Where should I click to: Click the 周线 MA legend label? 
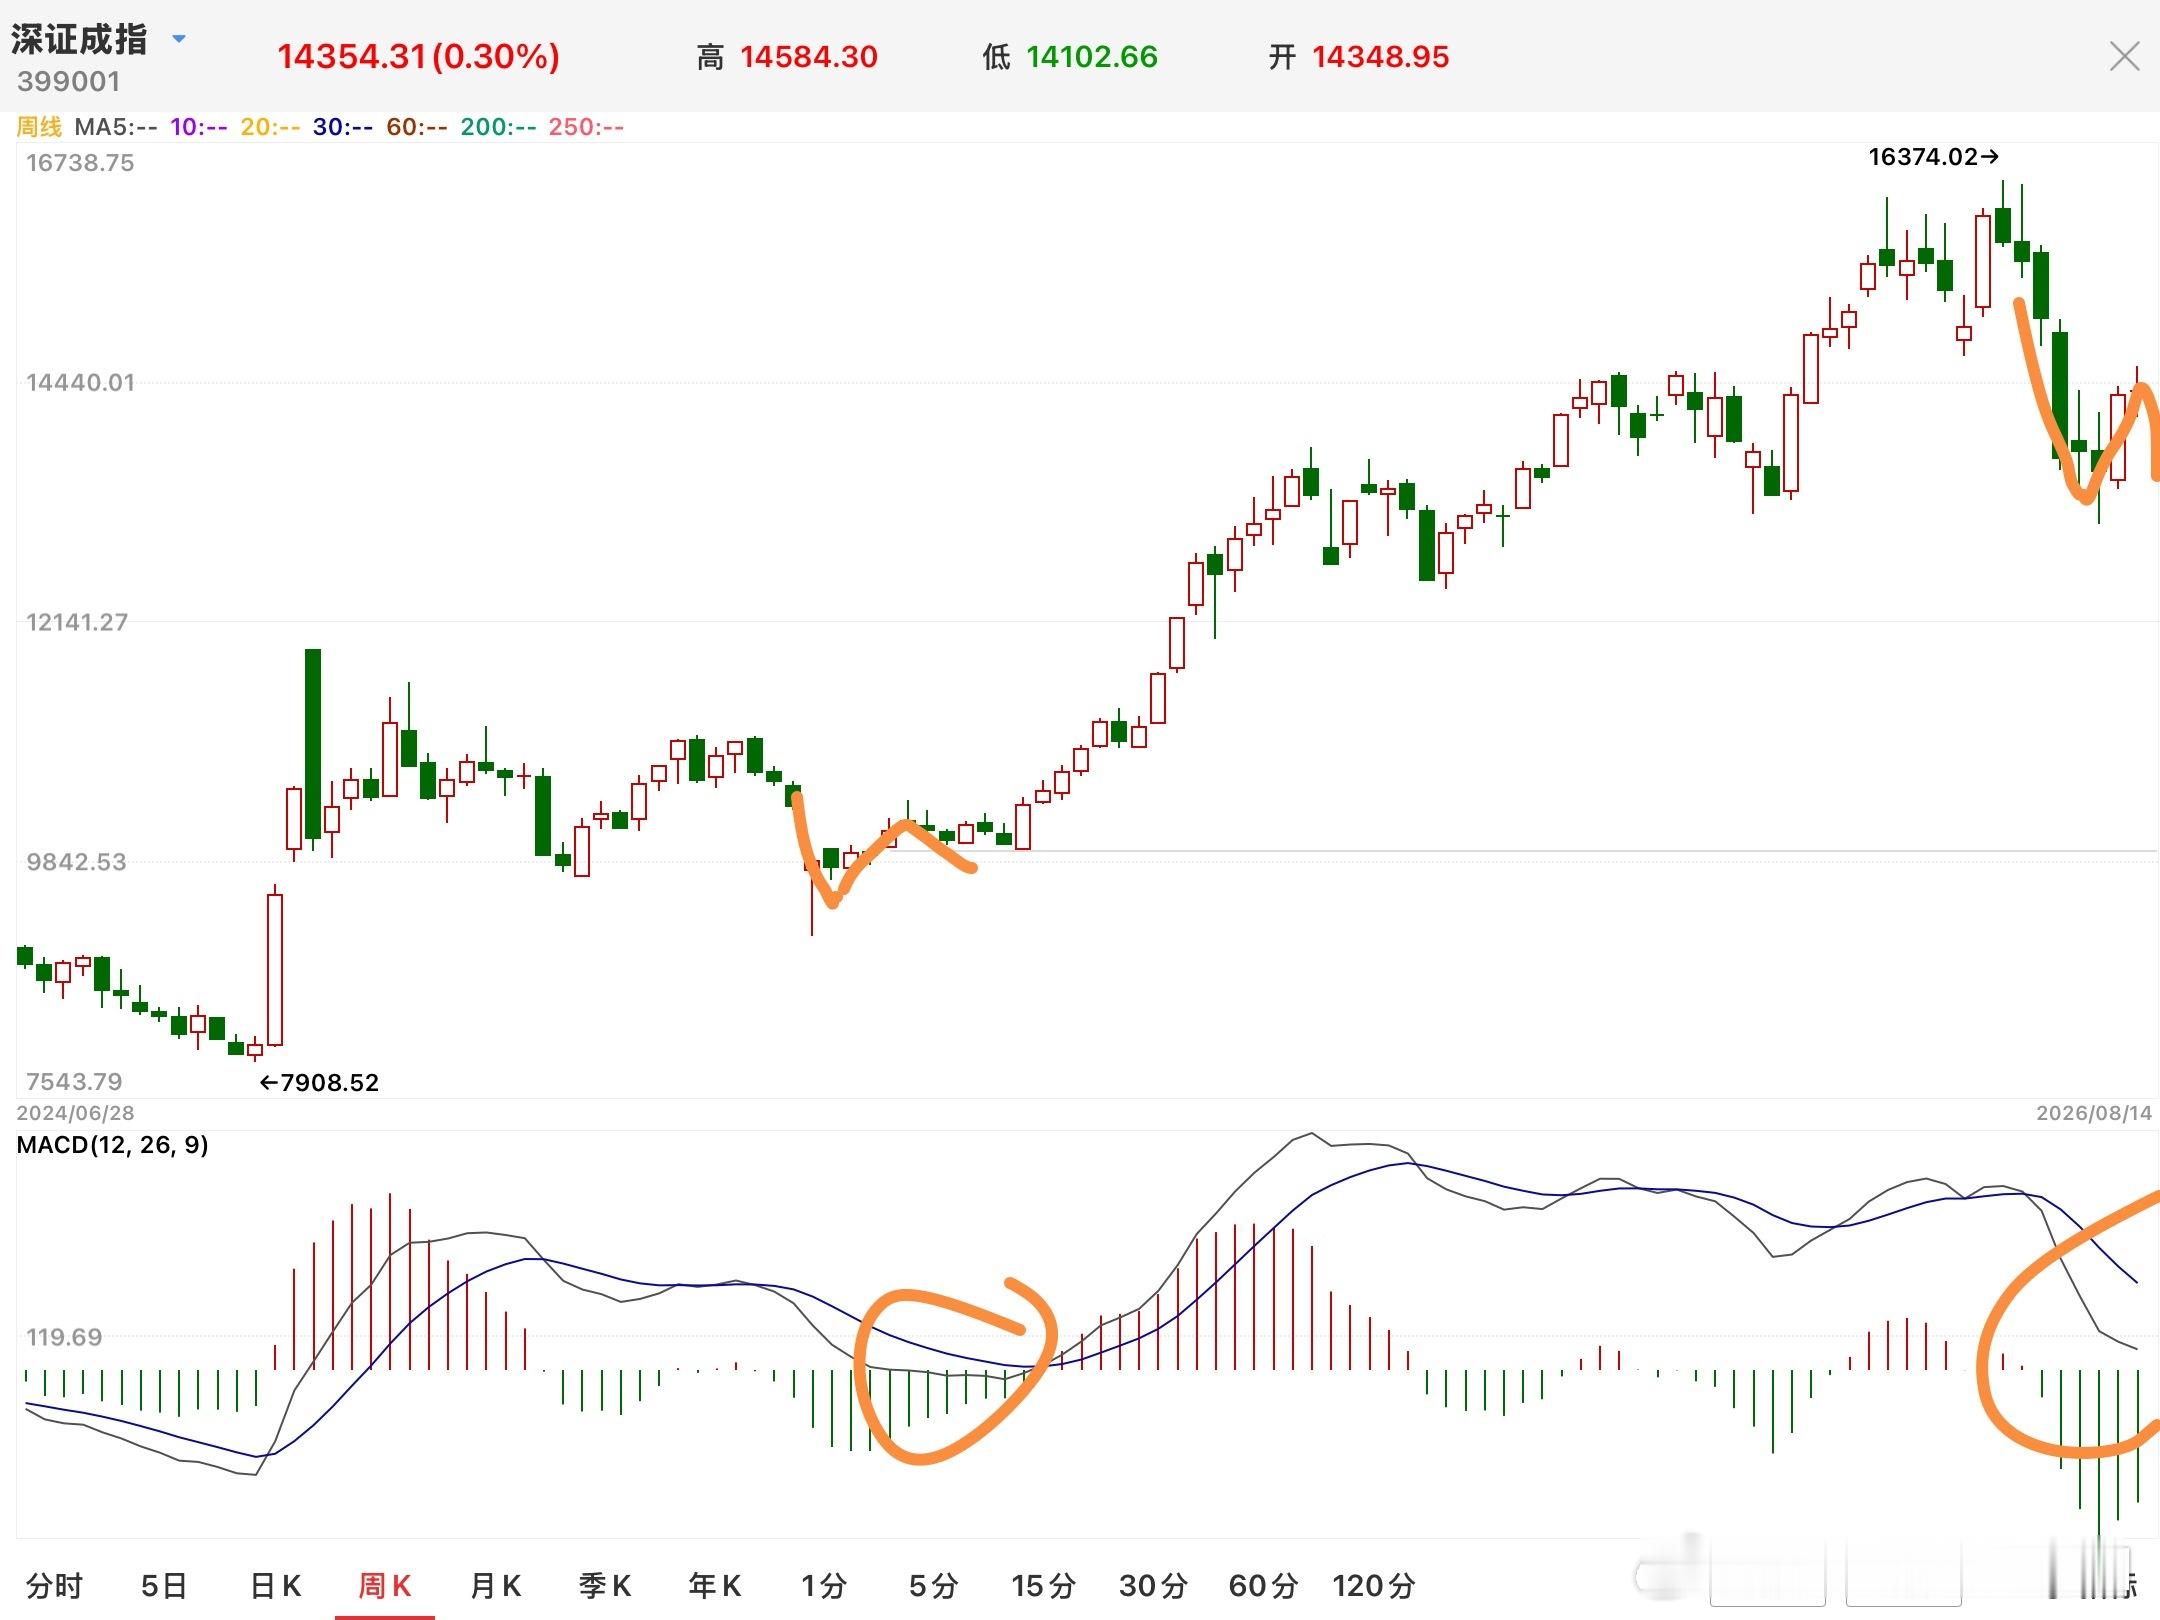(39, 127)
